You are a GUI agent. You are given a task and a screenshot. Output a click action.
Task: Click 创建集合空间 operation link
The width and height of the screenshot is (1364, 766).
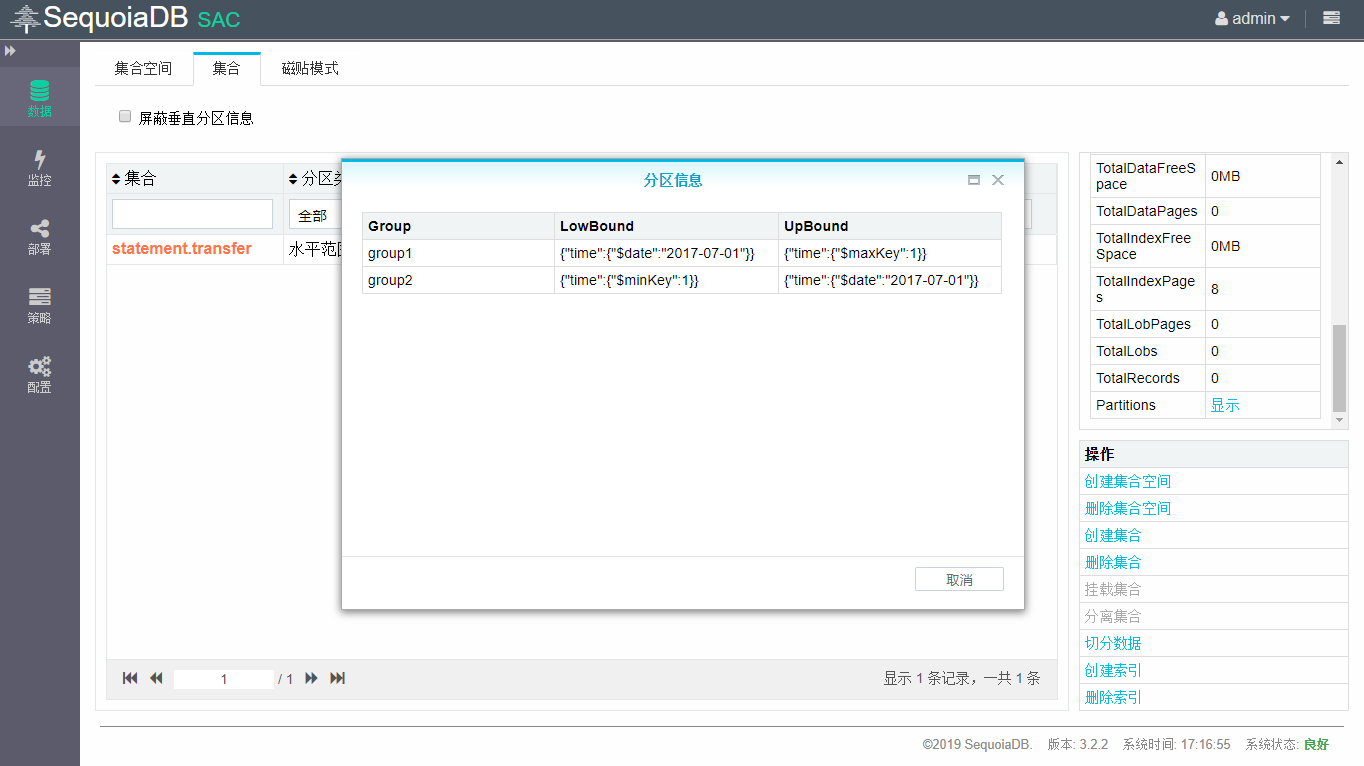point(1128,481)
